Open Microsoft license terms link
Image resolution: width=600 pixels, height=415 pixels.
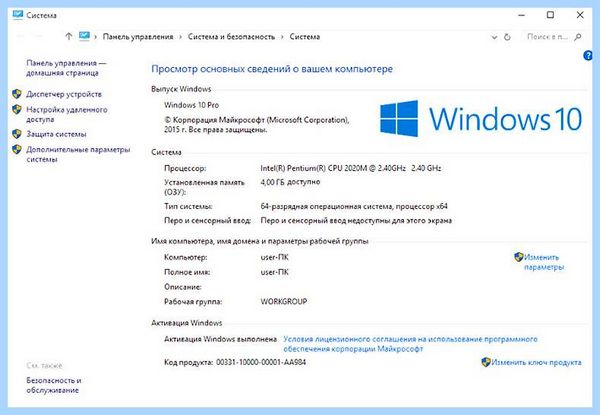410,344
